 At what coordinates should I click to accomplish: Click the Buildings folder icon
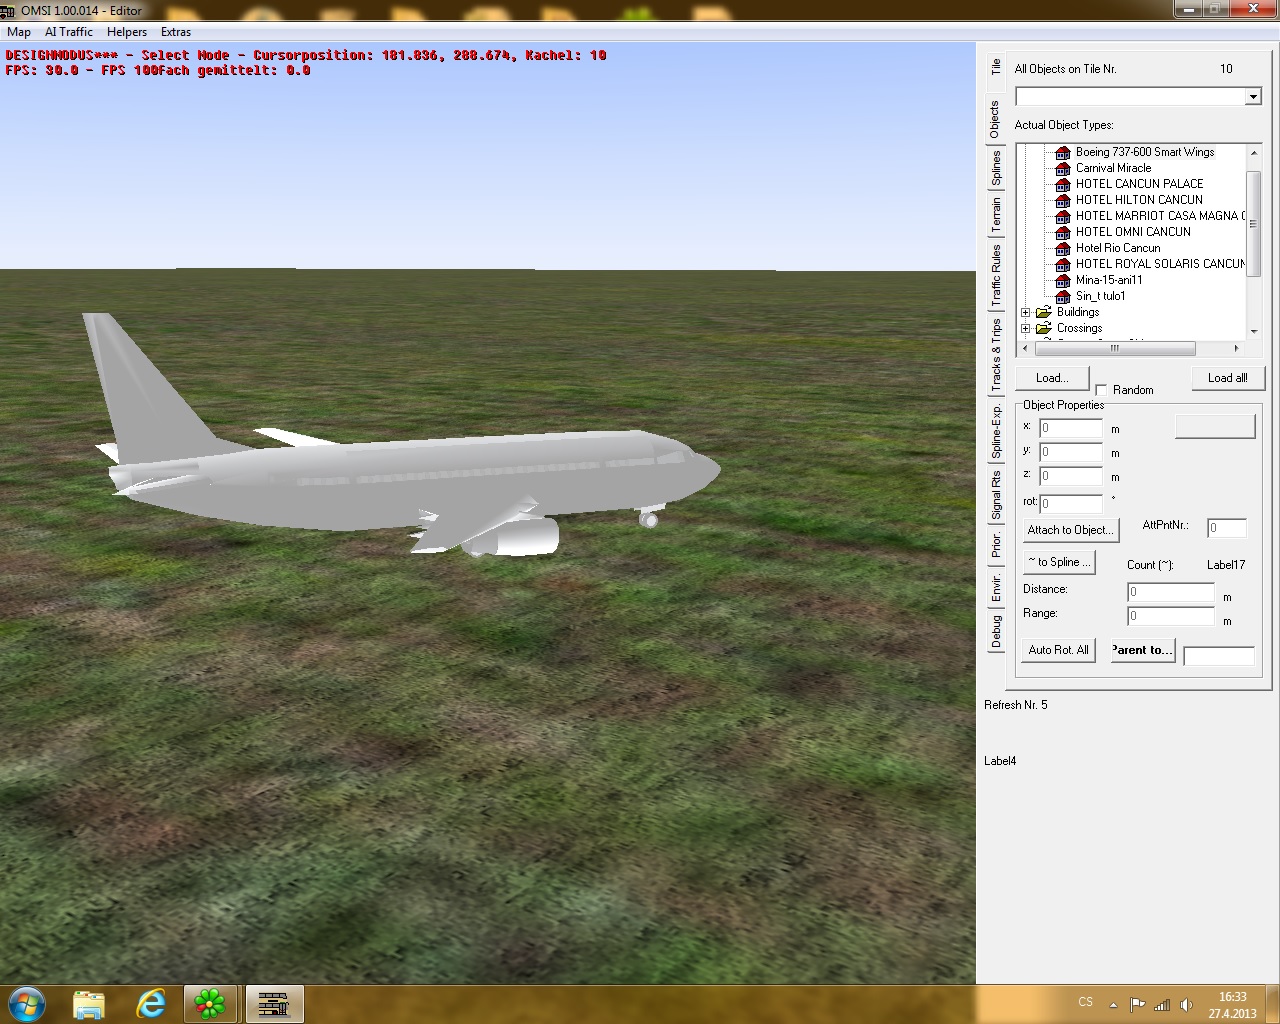1043,312
